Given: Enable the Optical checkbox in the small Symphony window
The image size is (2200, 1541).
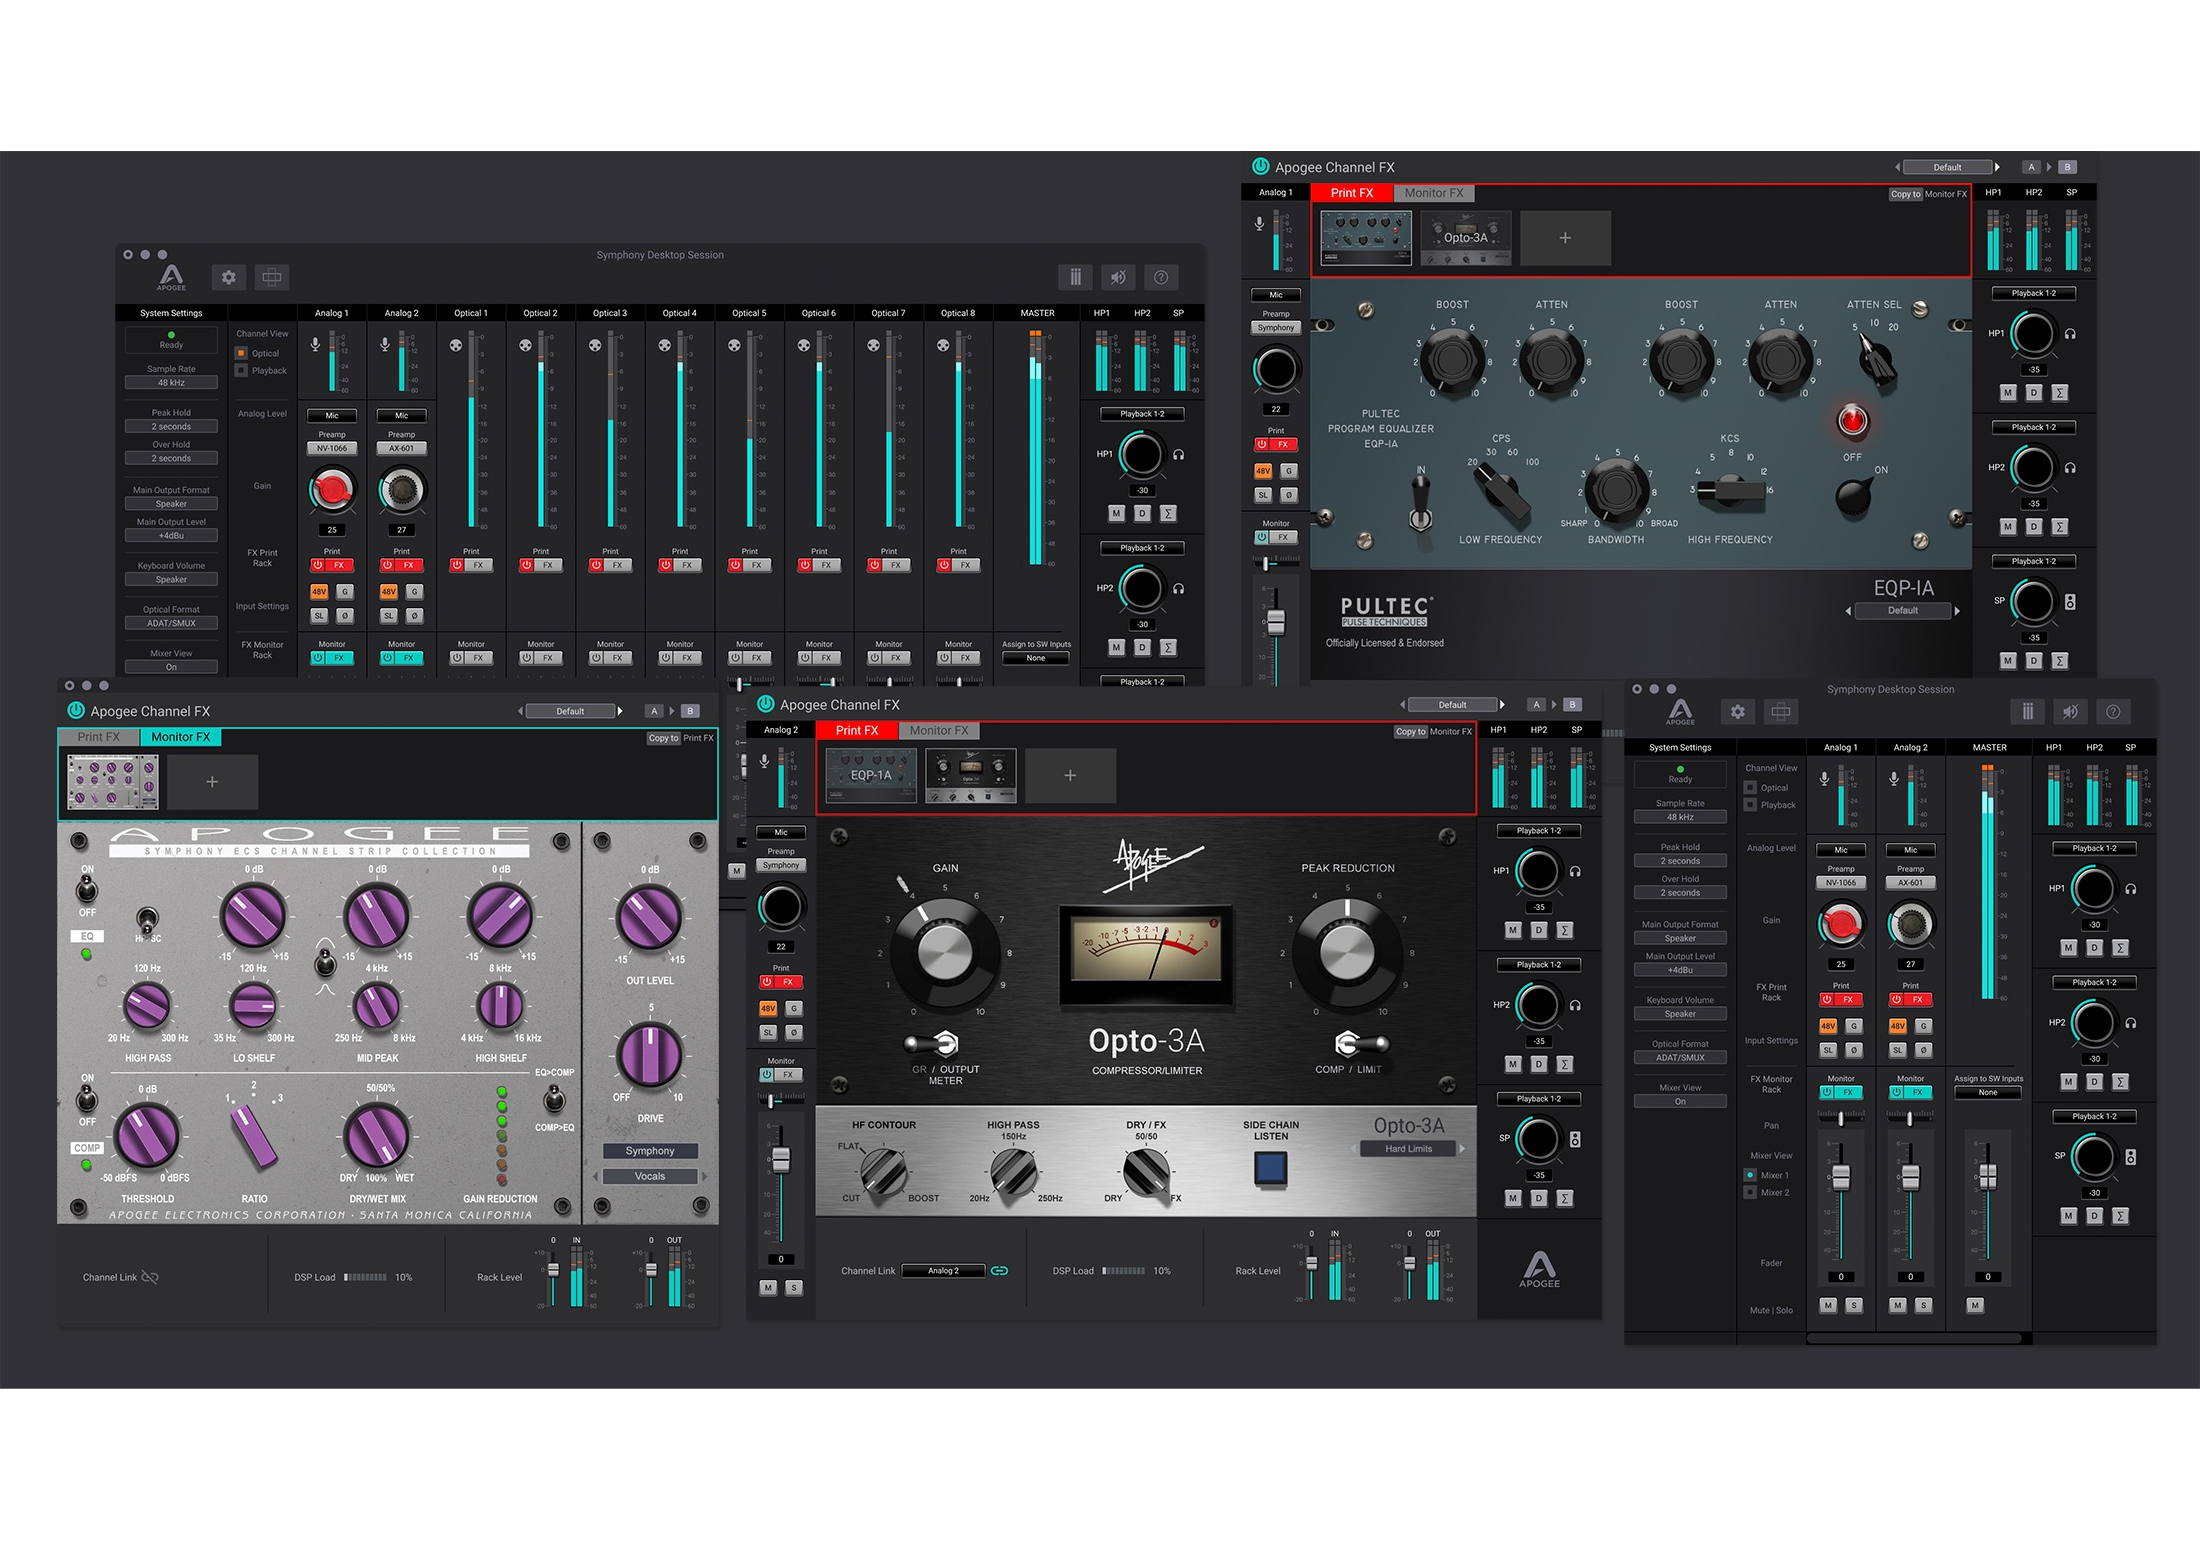Looking at the screenshot, I should tap(1750, 788).
